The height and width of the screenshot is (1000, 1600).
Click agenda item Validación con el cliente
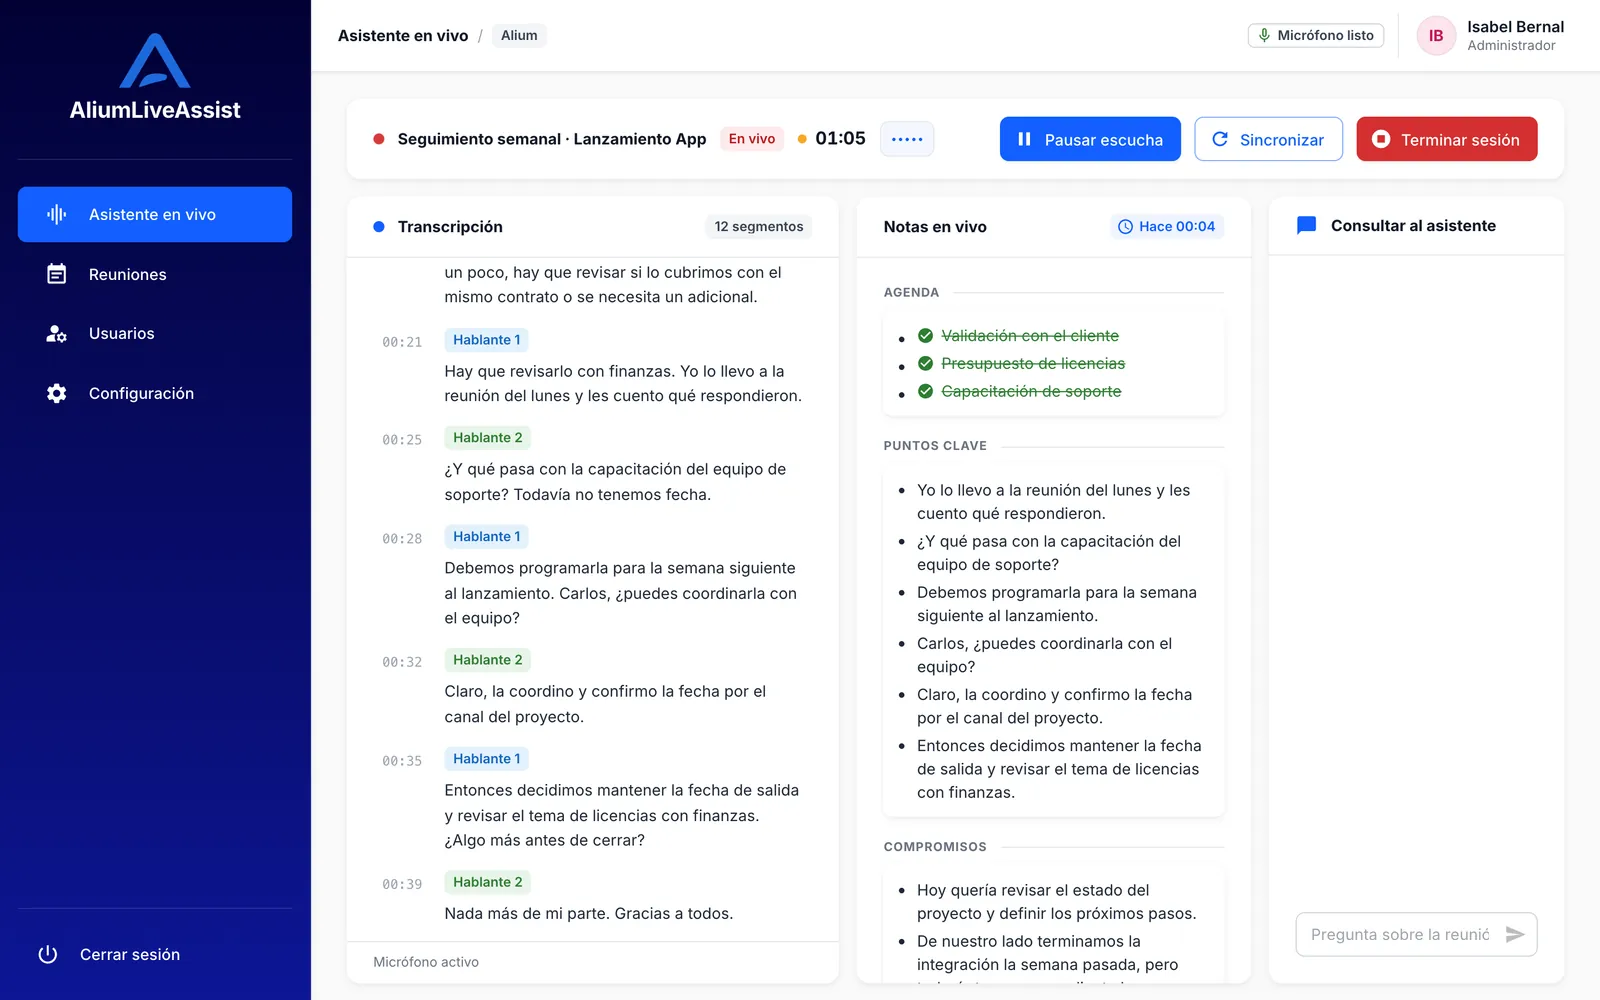(1030, 336)
